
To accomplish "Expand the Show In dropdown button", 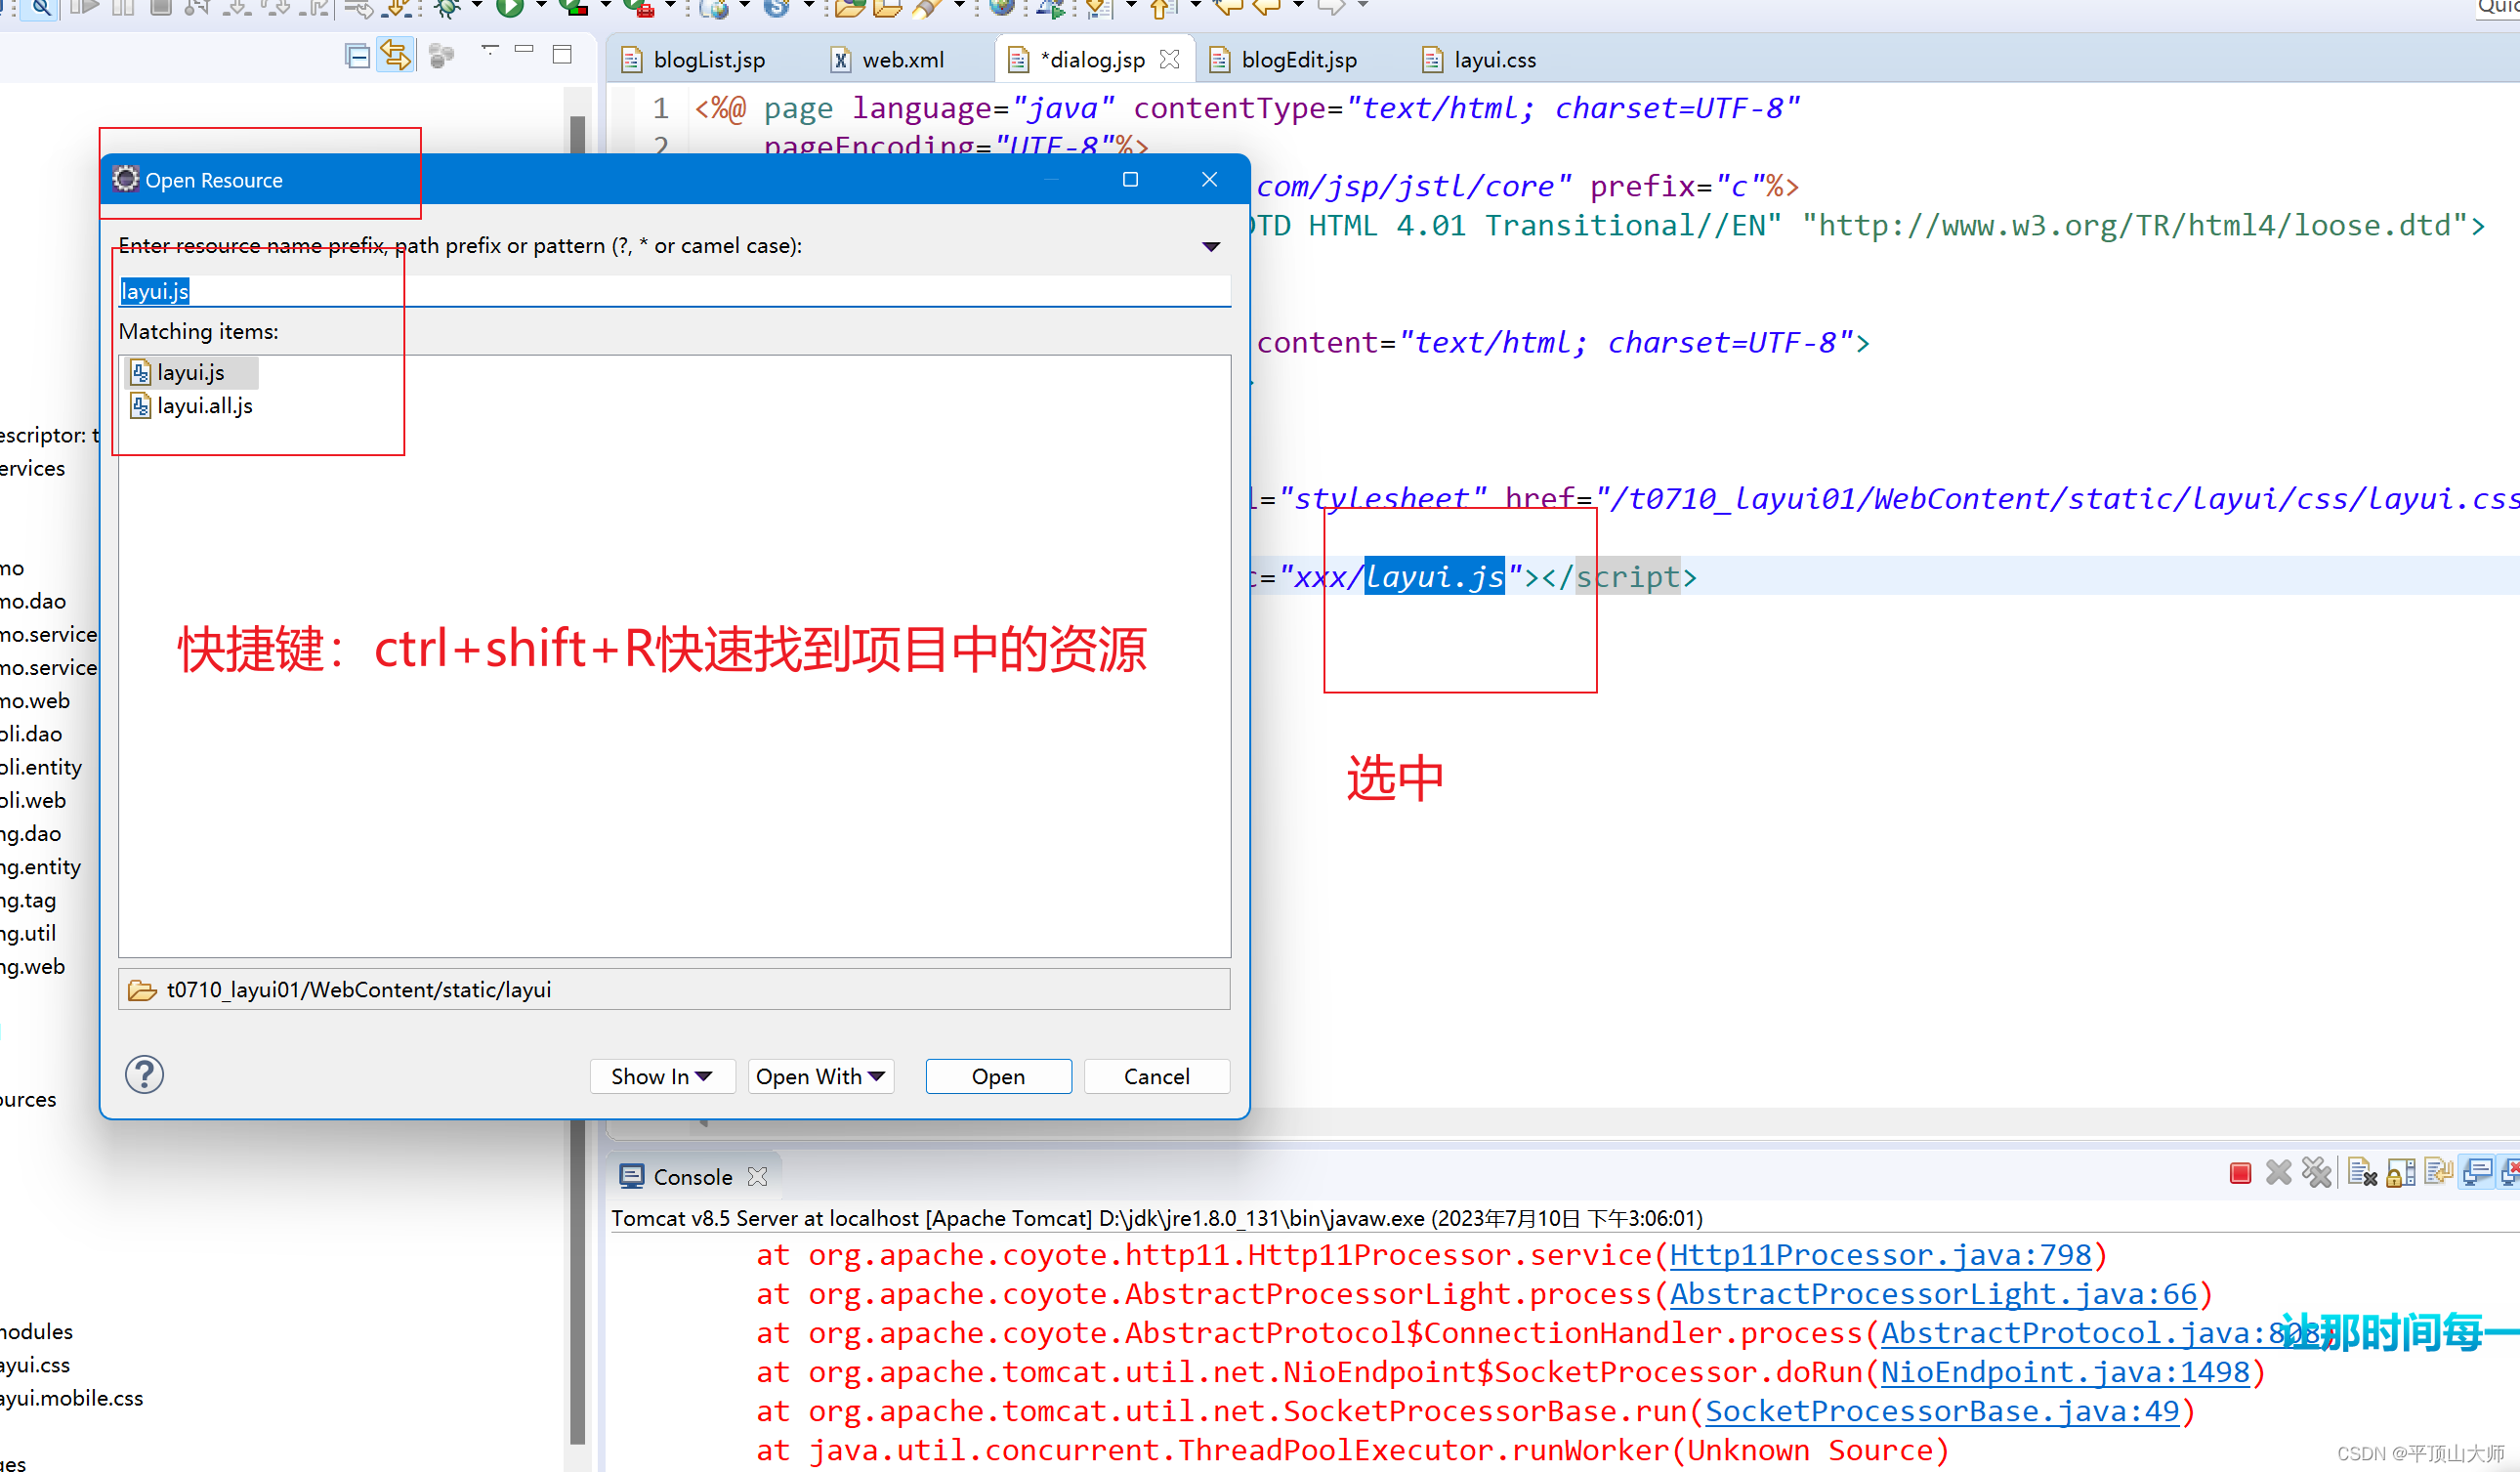I will tap(662, 1076).
